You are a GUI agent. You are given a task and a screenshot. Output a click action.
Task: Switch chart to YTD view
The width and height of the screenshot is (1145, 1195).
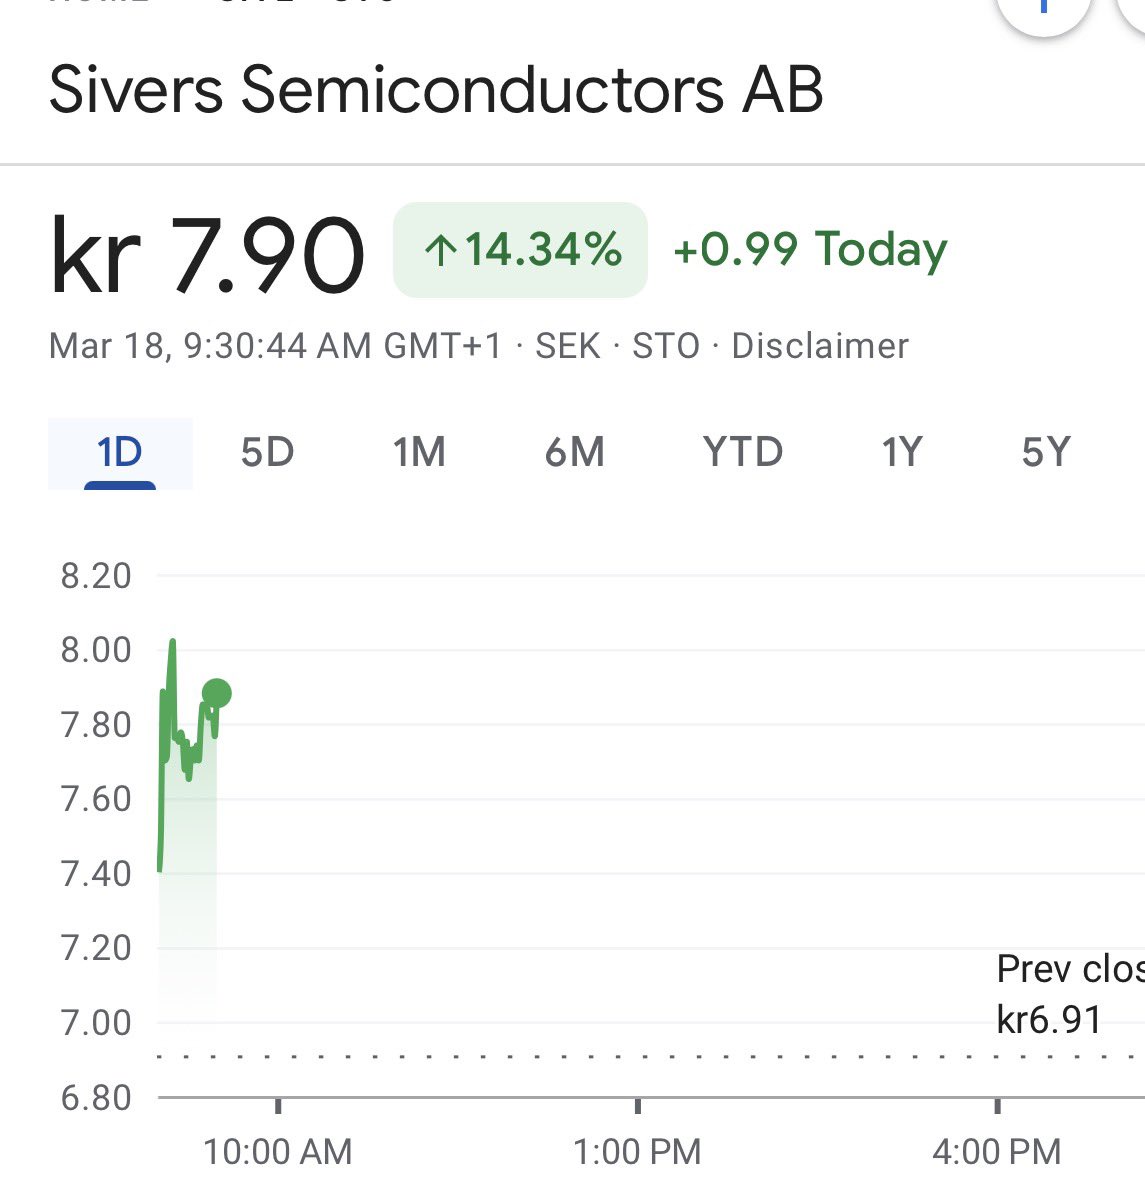coord(742,453)
